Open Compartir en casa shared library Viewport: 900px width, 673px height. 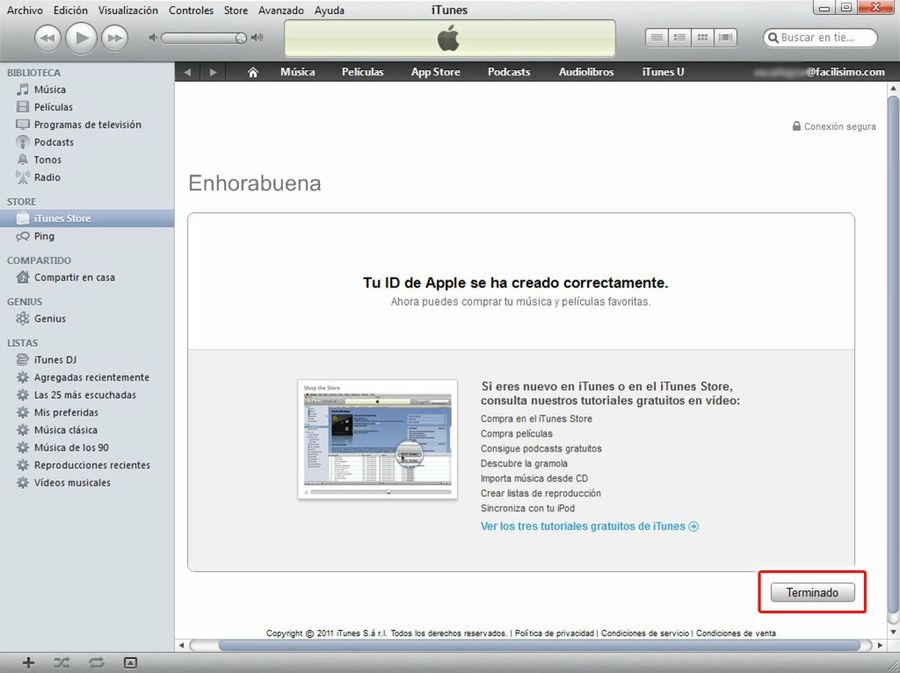click(x=65, y=277)
